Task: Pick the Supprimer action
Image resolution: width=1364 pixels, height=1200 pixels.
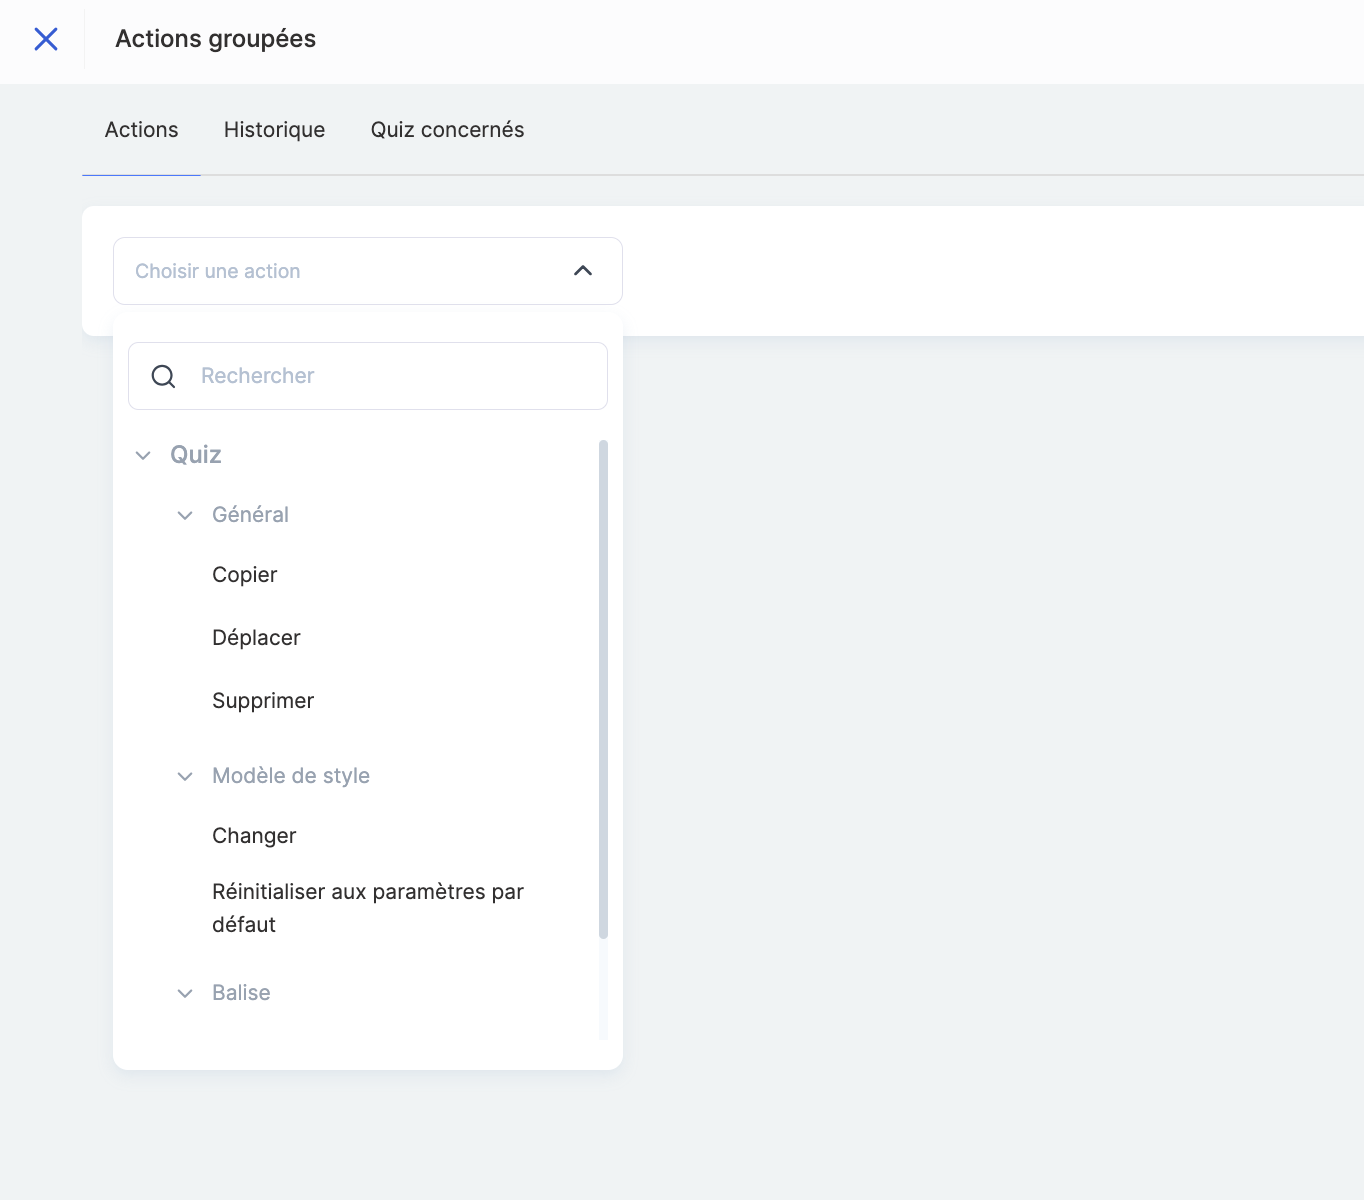Action: click(x=263, y=701)
